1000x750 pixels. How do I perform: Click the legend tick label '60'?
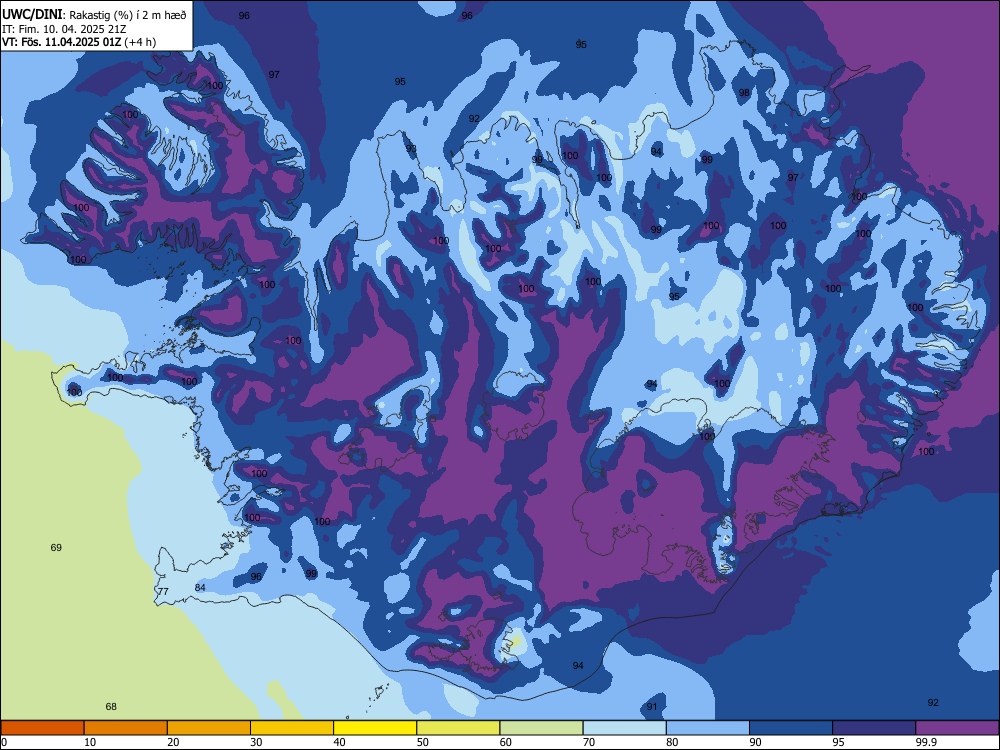point(506,742)
